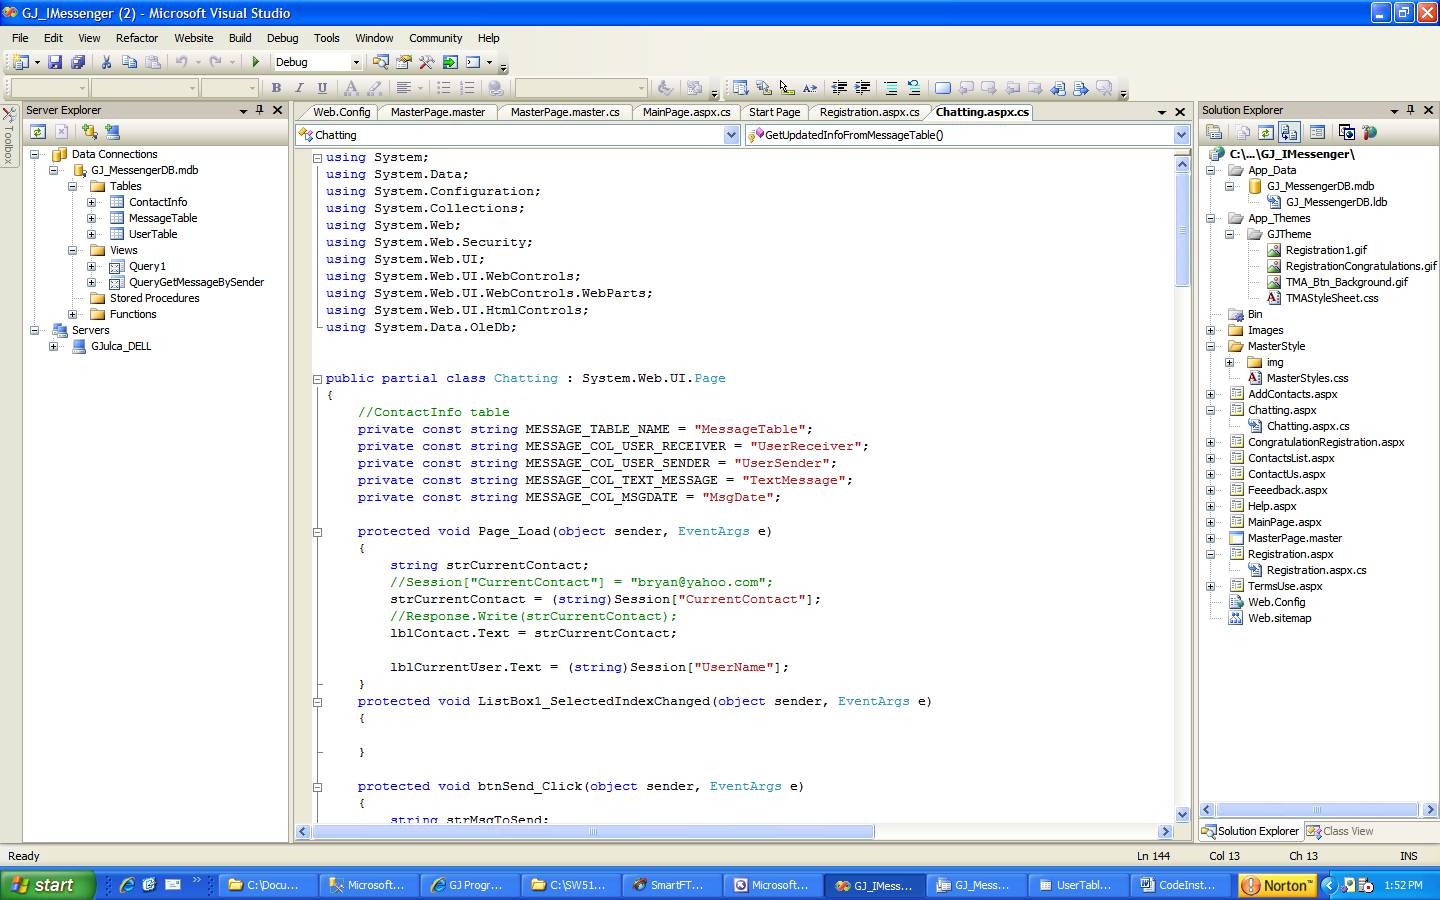Click the Cut scissors icon
Screen dimensions: 1440x900
pos(106,62)
